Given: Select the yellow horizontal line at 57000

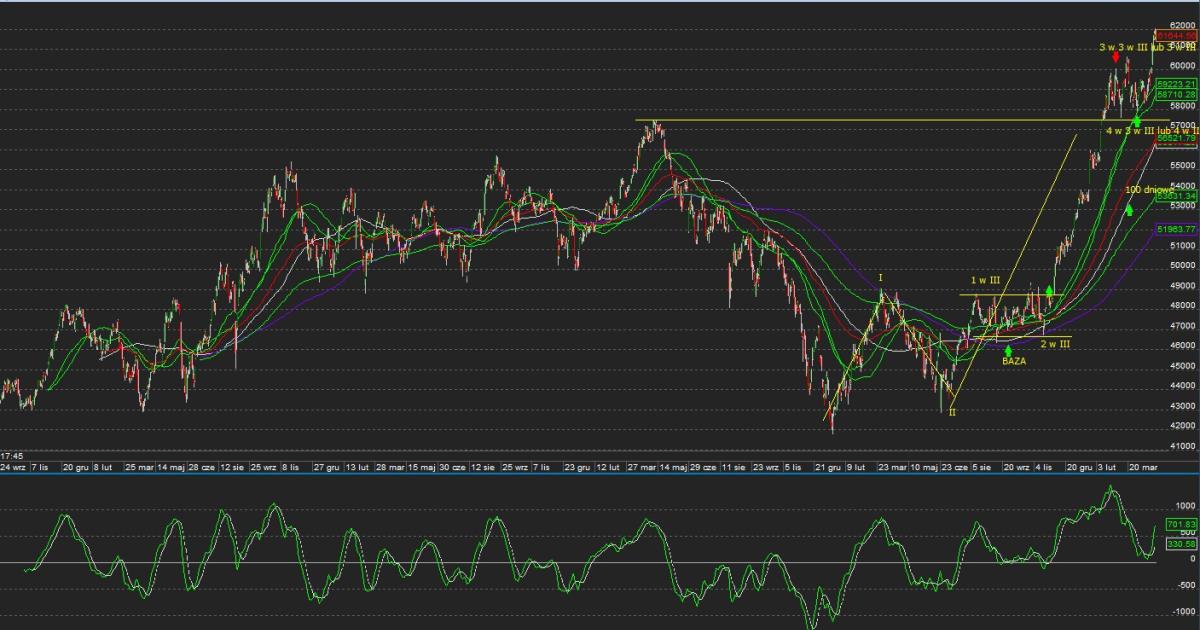Looking at the screenshot, I should pos(850,120).
